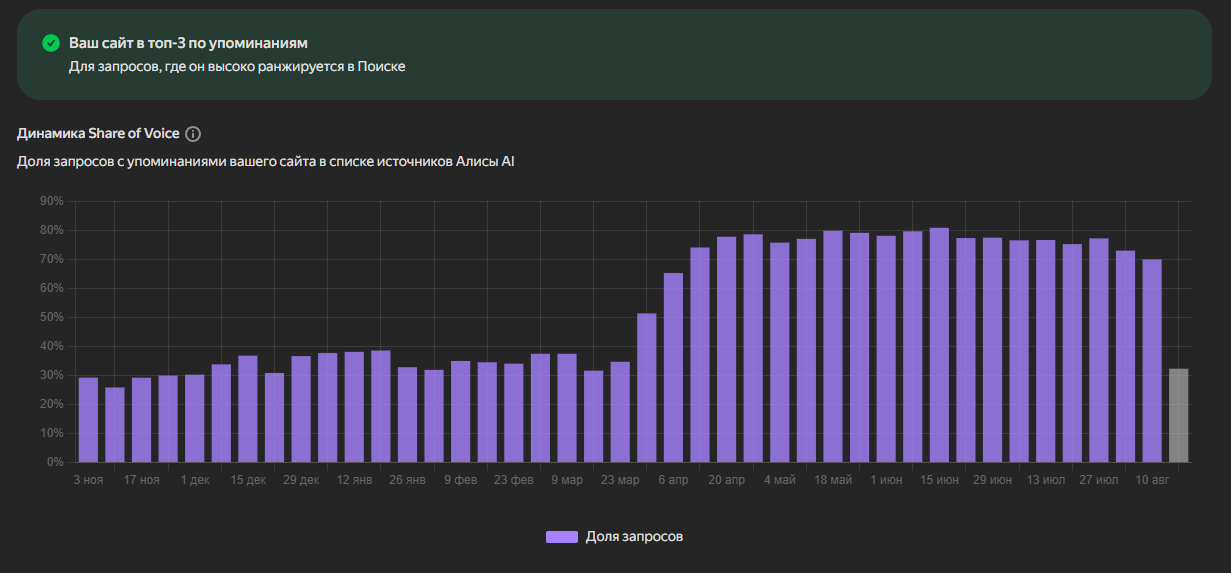This screenshot has height=573, width=1231.
Task: Select the bar above 9 фев
Action: (461, 412)
